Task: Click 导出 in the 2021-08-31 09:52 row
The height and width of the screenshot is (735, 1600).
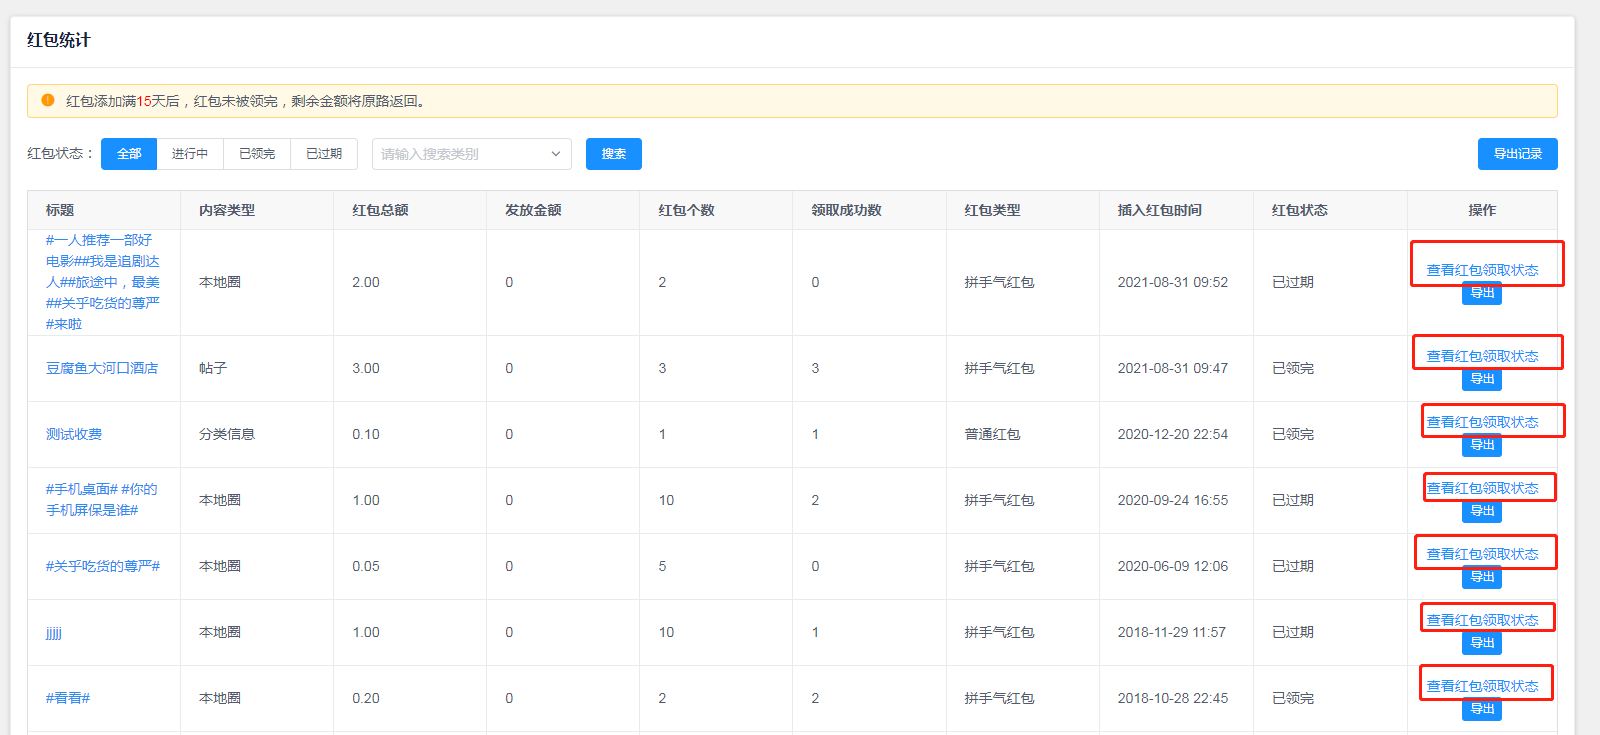Action: coord(1482,293)
